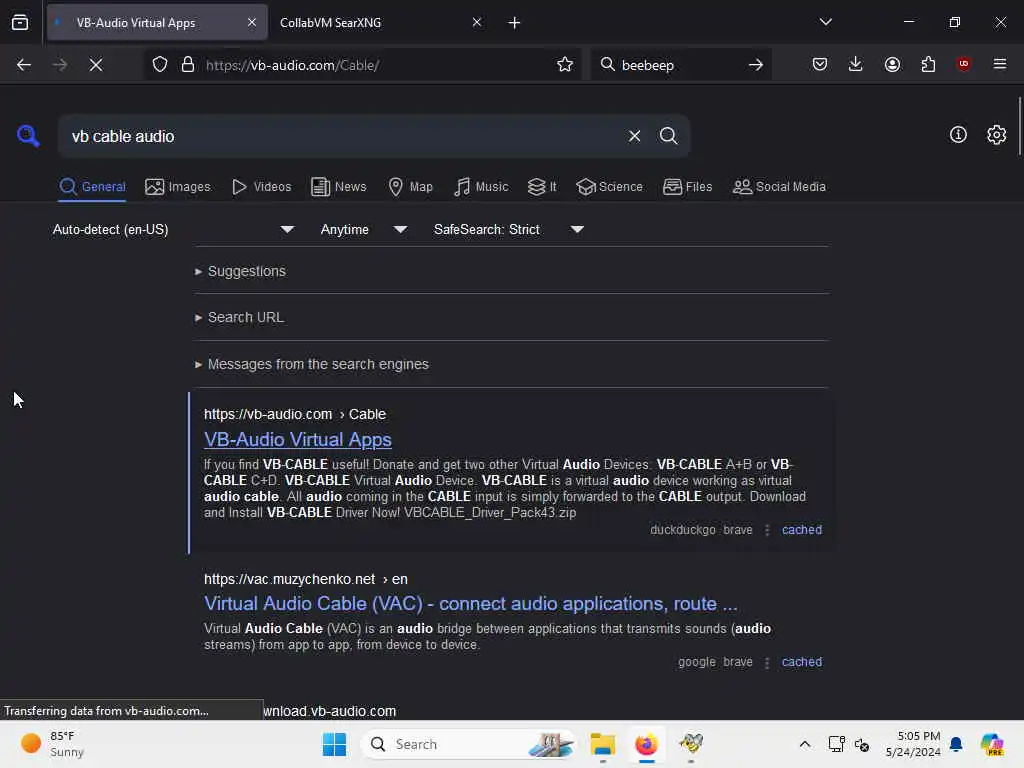Switch to IT search category

point(542,187)
